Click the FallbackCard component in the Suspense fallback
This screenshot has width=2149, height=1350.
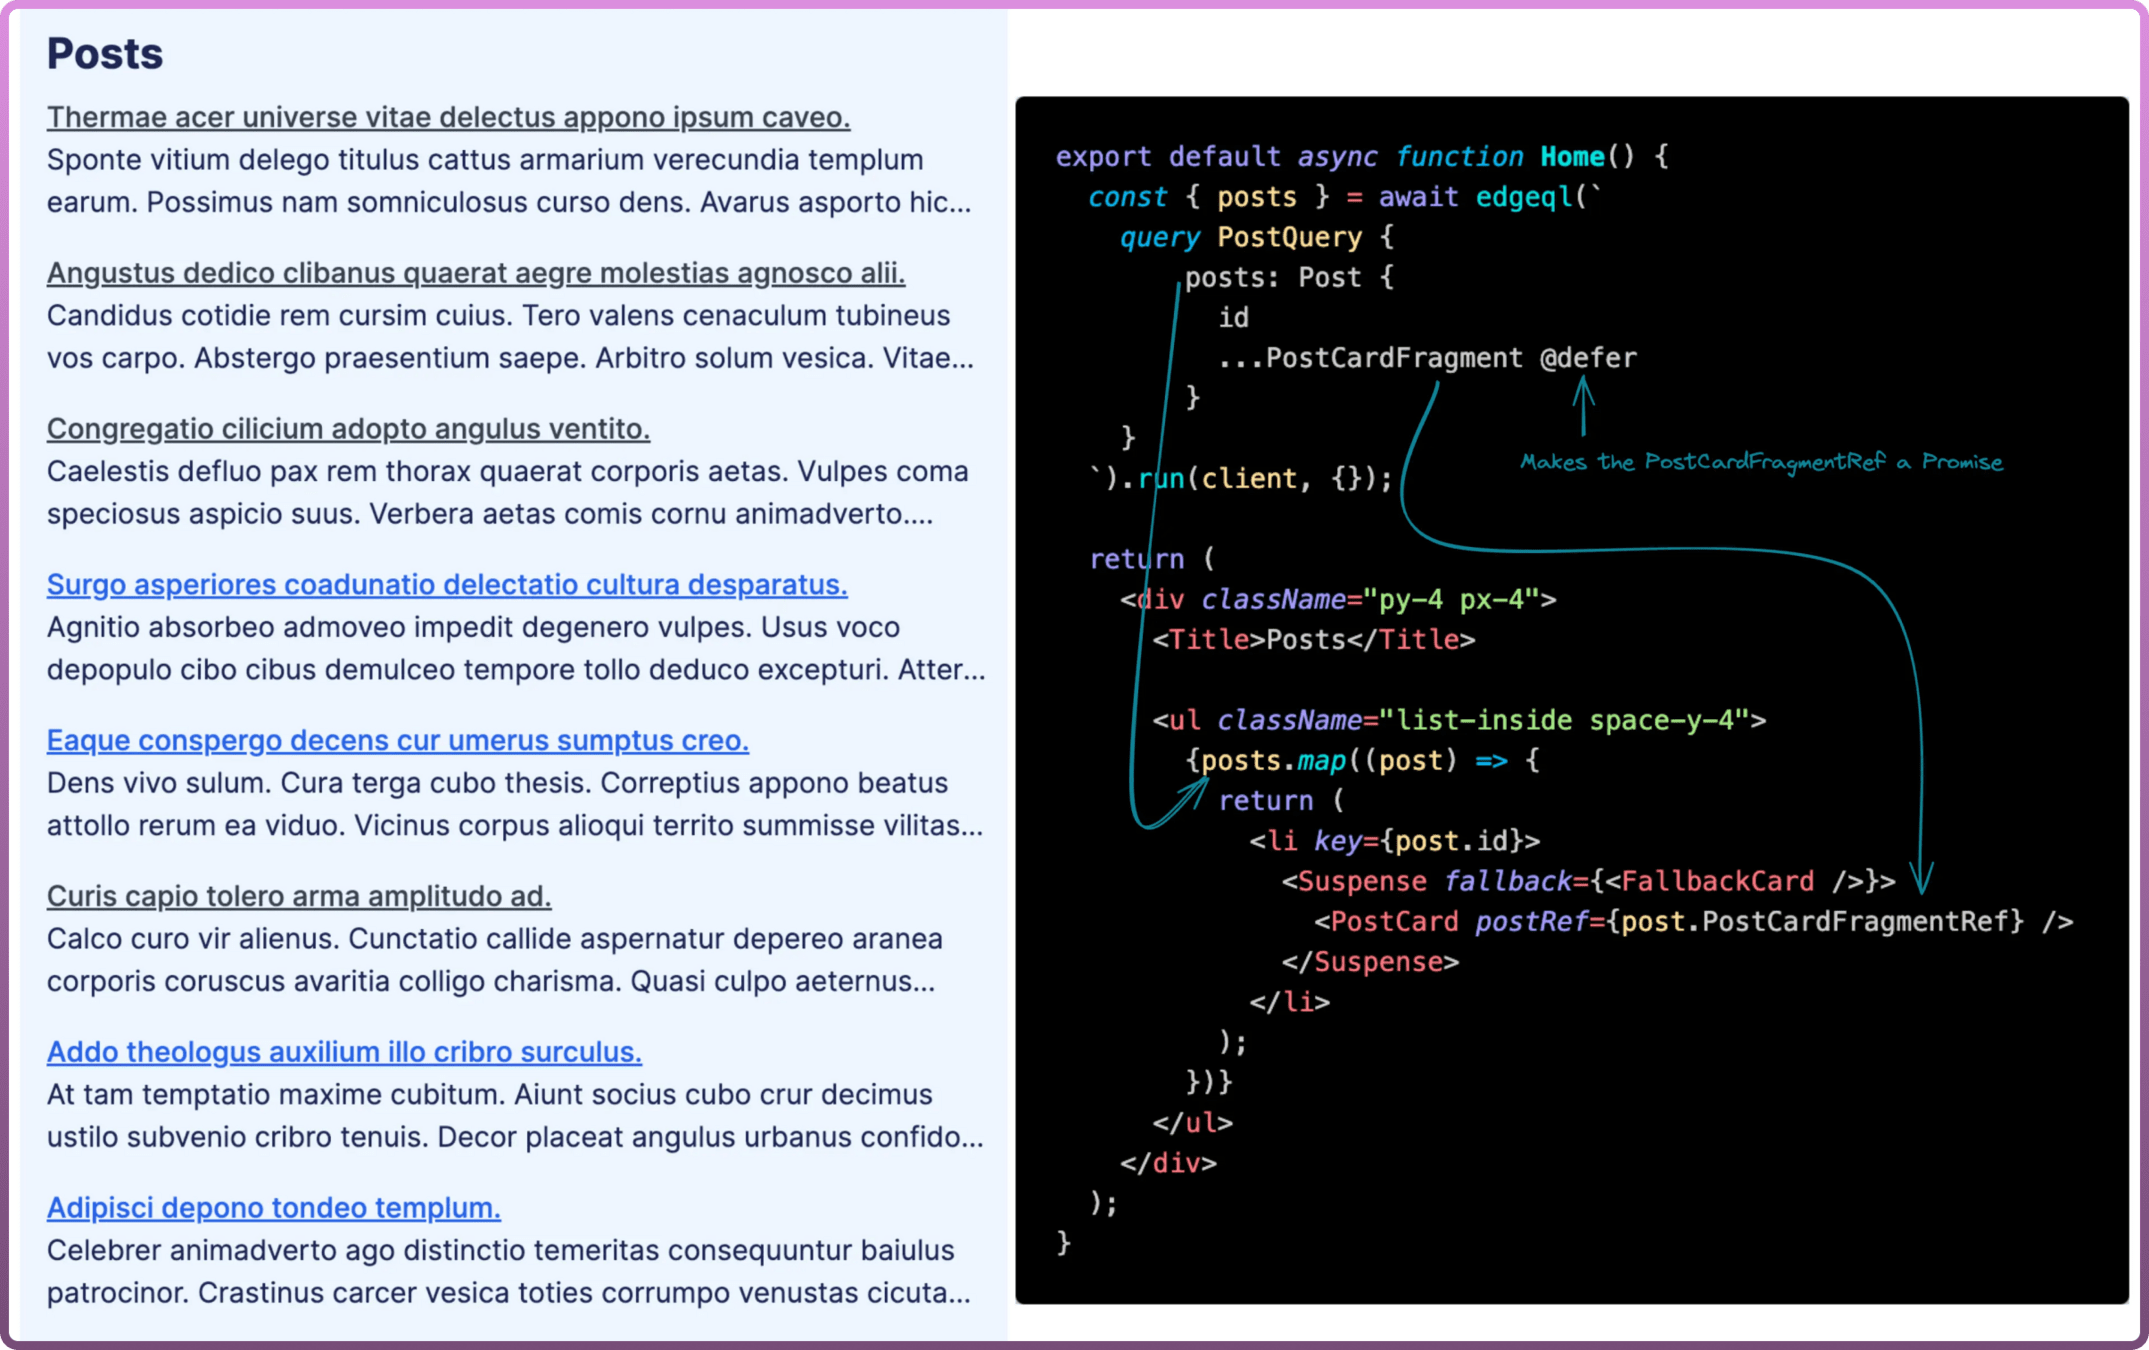point(1716,881)
